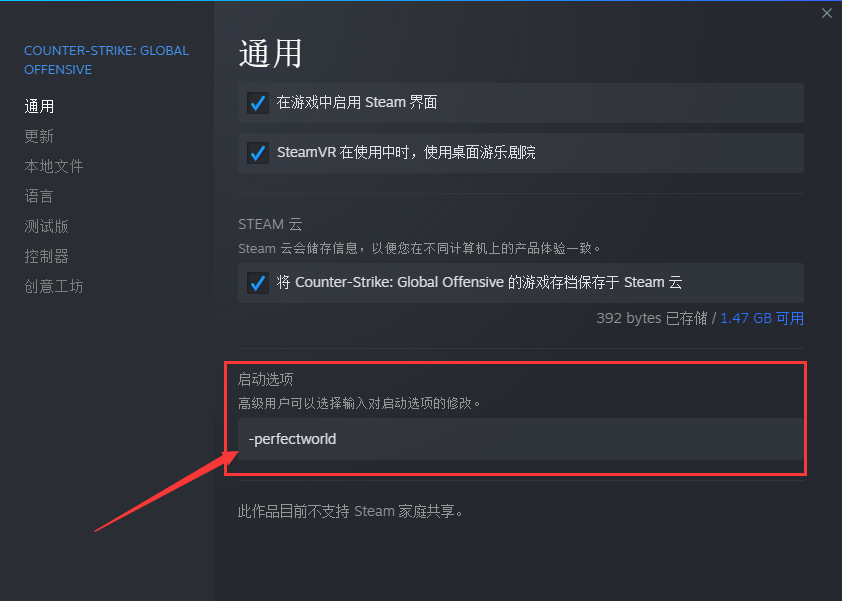Click the Counter-Strike: Global Offensive title
Screen dimensions: 842x601
click(x=107, y=60)
